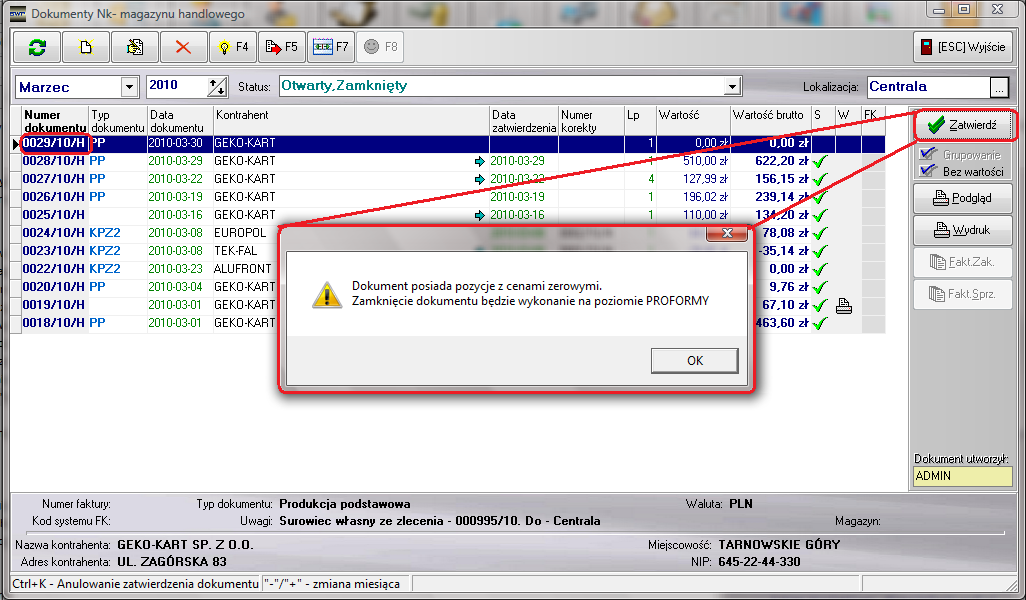Click the F7 toolbar button

pos(331,47)
